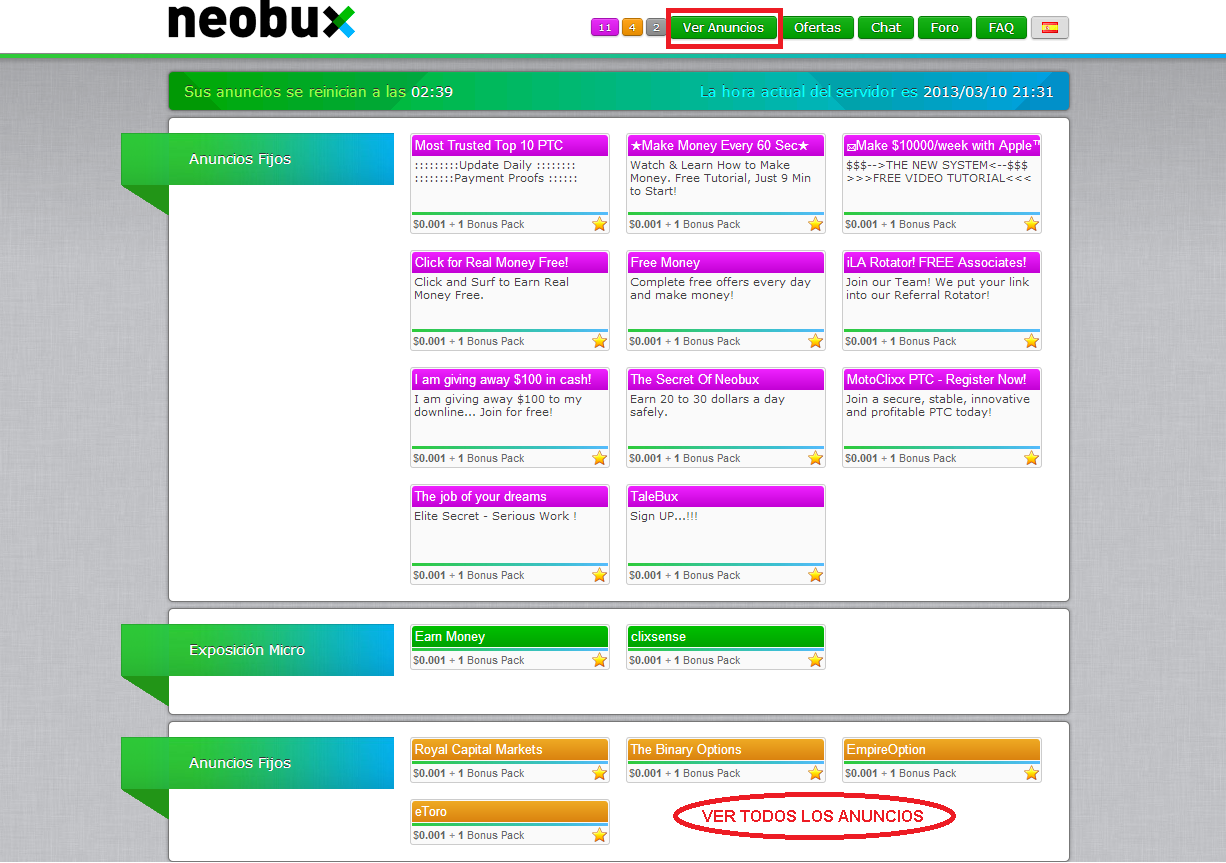Open the FAQ page
Image resolution: width=1226 pixels, height=863 pixels.
click(x=1001, y=28)
